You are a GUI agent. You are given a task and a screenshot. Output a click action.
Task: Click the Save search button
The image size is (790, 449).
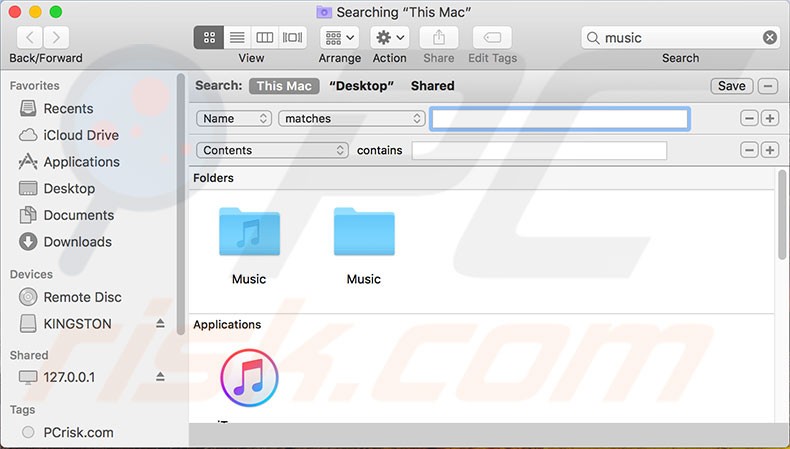click(x=731, y=86)
